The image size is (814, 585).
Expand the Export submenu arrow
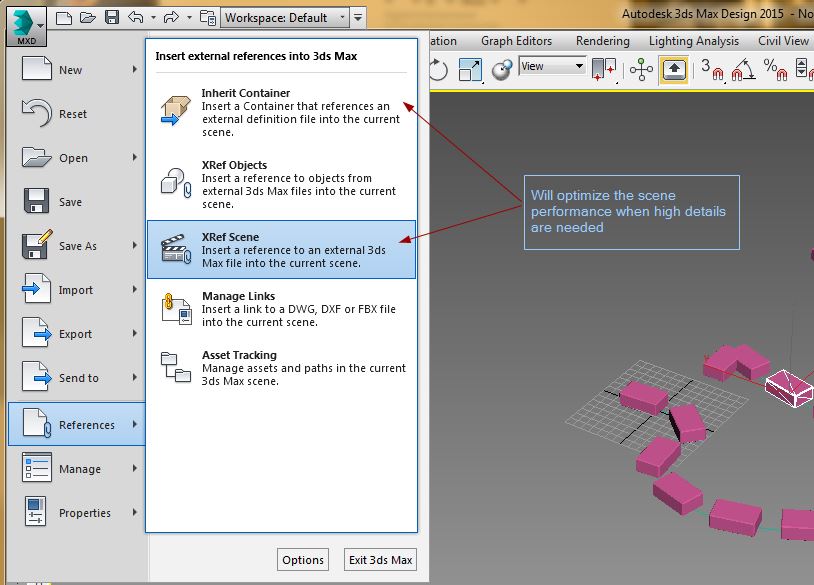coord(134,333)
